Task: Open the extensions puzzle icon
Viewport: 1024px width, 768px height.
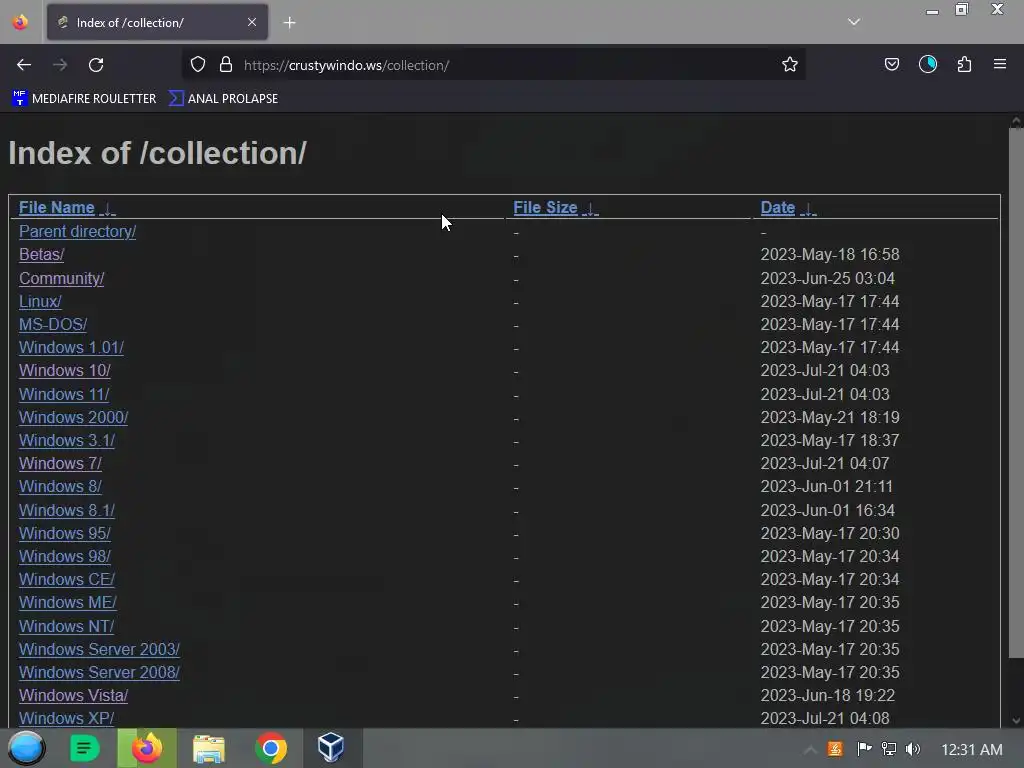Action: 964,65
